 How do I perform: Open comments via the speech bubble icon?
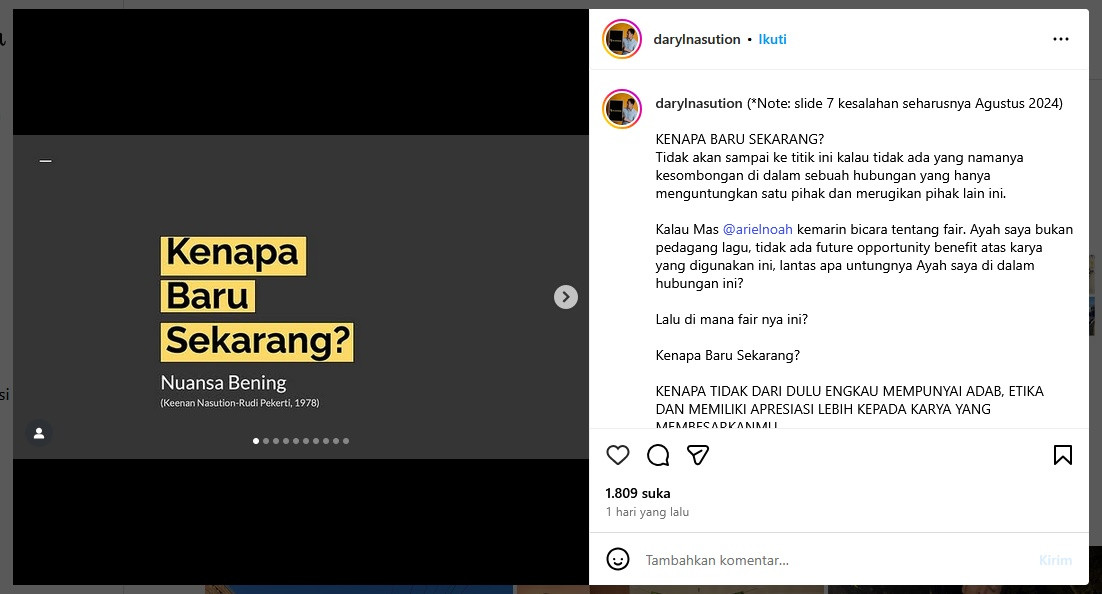[x=658, y=456]
